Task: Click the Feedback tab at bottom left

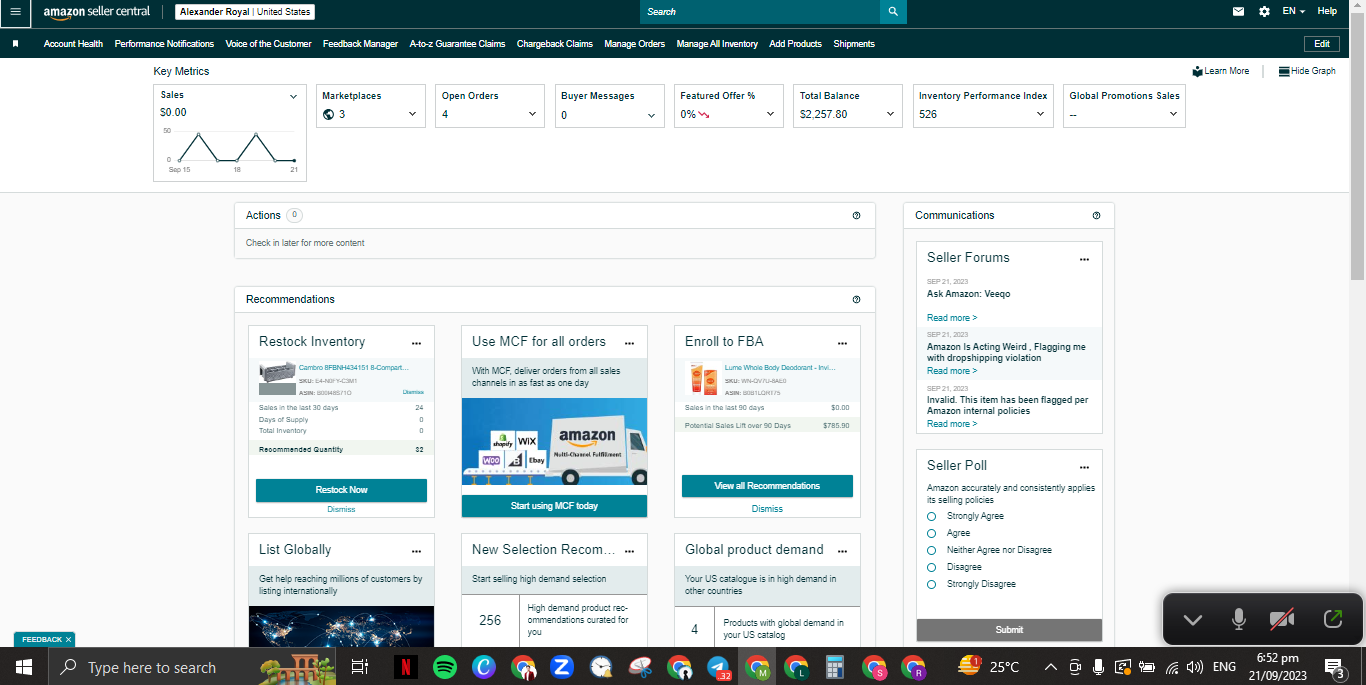Action: pyautogui.click(x=44, y=639)
